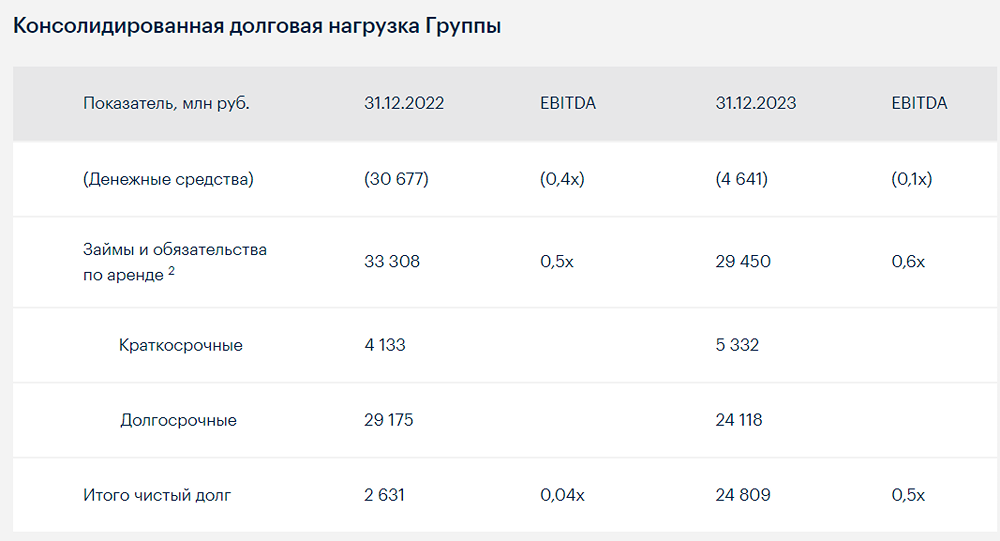1000x541 pixels.
Task: Click the loans value 29 450
Action: click(x=744, y=262)
